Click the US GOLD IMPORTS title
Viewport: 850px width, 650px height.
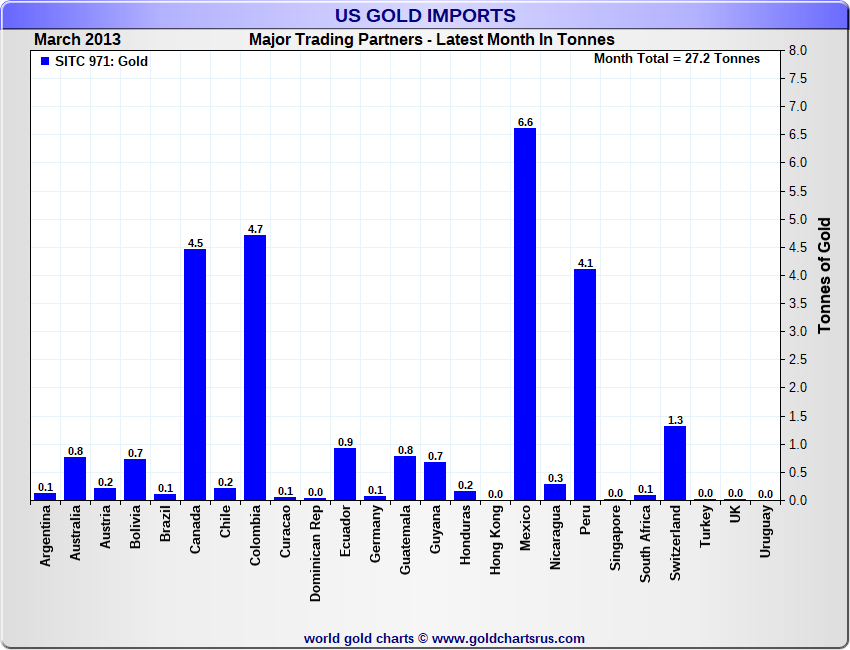pyautogui.click(x=425, y=15)
